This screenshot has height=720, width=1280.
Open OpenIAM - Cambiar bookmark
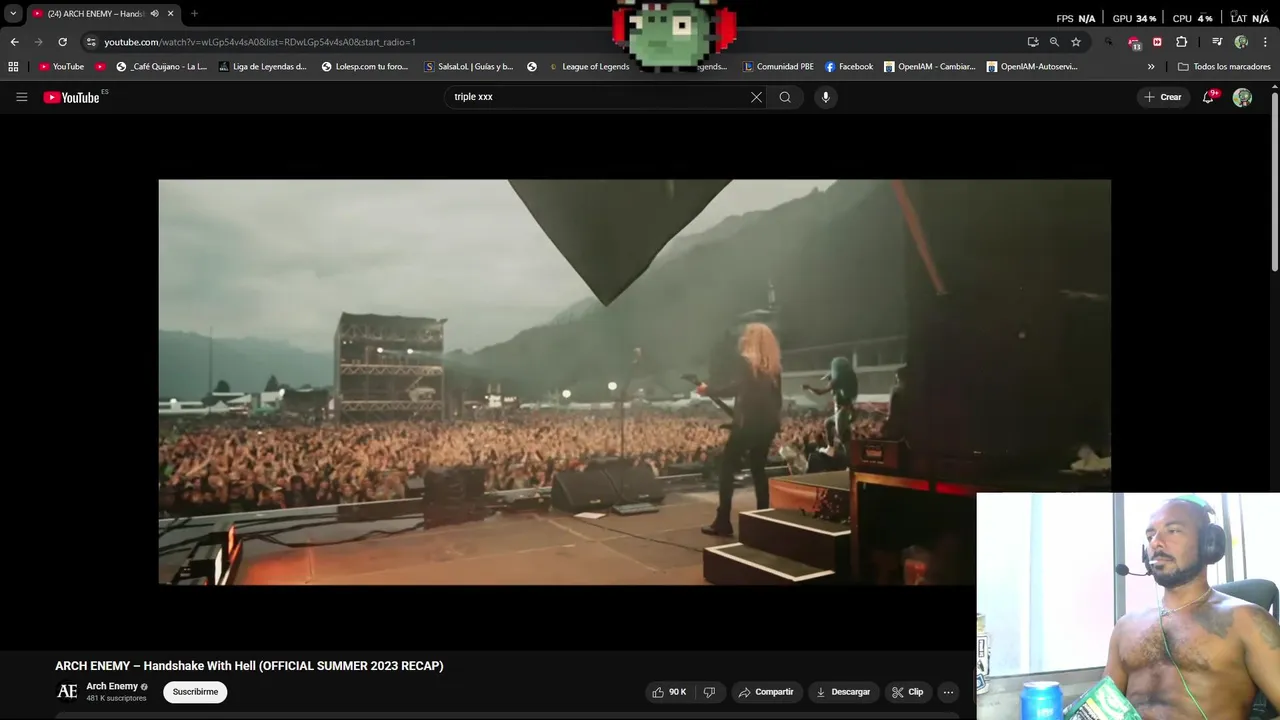tap(929, 67)
